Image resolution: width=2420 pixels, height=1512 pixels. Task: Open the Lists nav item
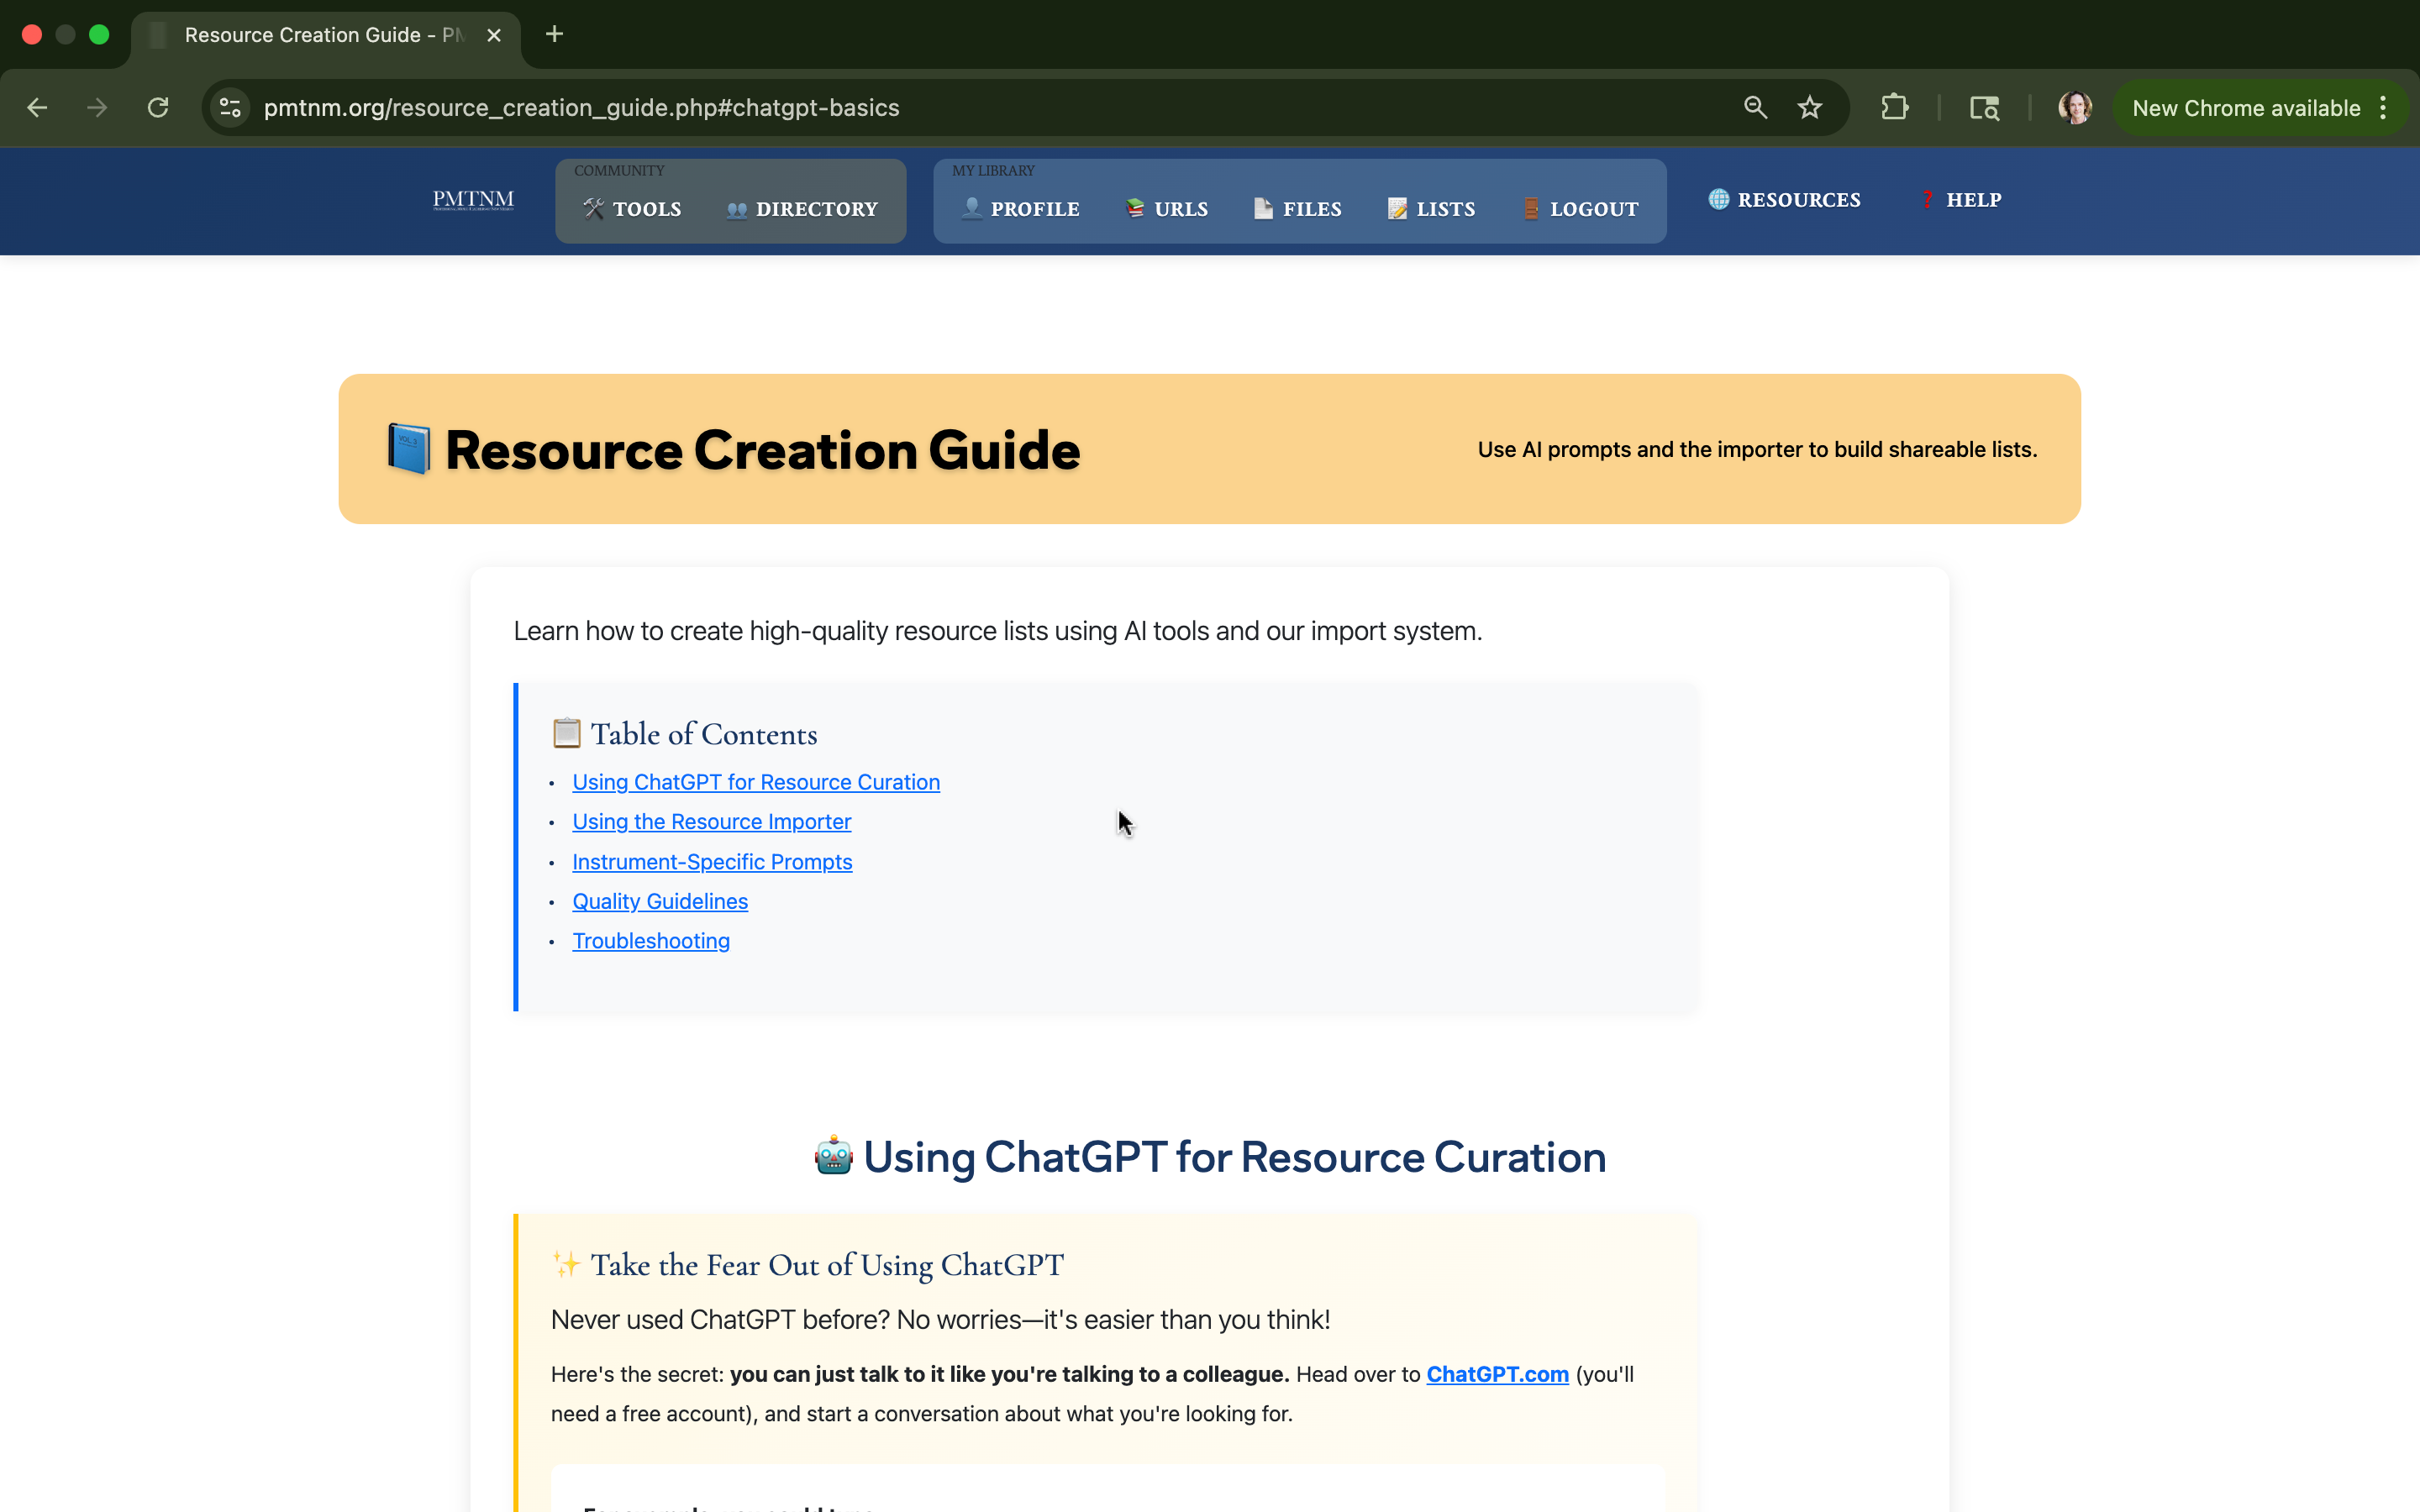(x=1431, y=209)
